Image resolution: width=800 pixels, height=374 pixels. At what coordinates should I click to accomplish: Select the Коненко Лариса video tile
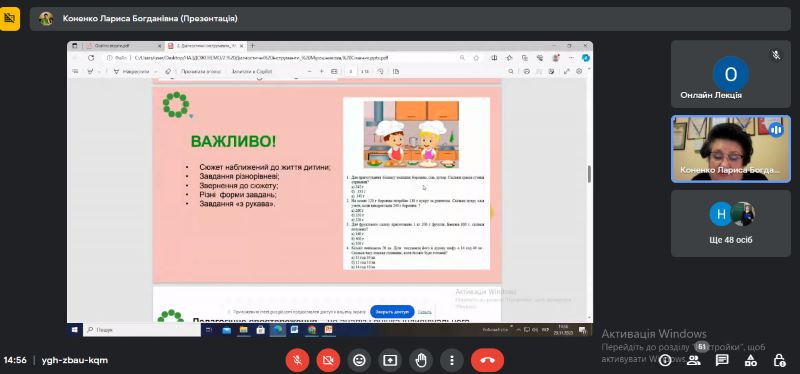tap(731, 149)
